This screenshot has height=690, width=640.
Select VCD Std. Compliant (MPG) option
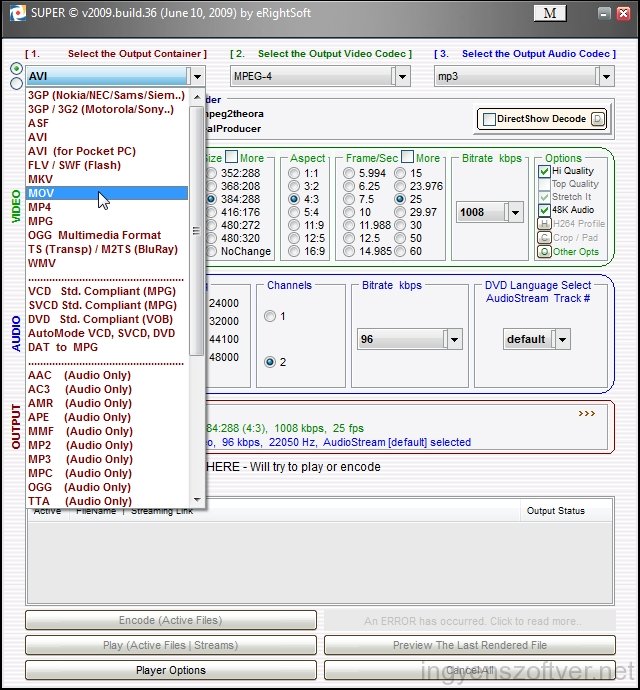click(107, 291)
